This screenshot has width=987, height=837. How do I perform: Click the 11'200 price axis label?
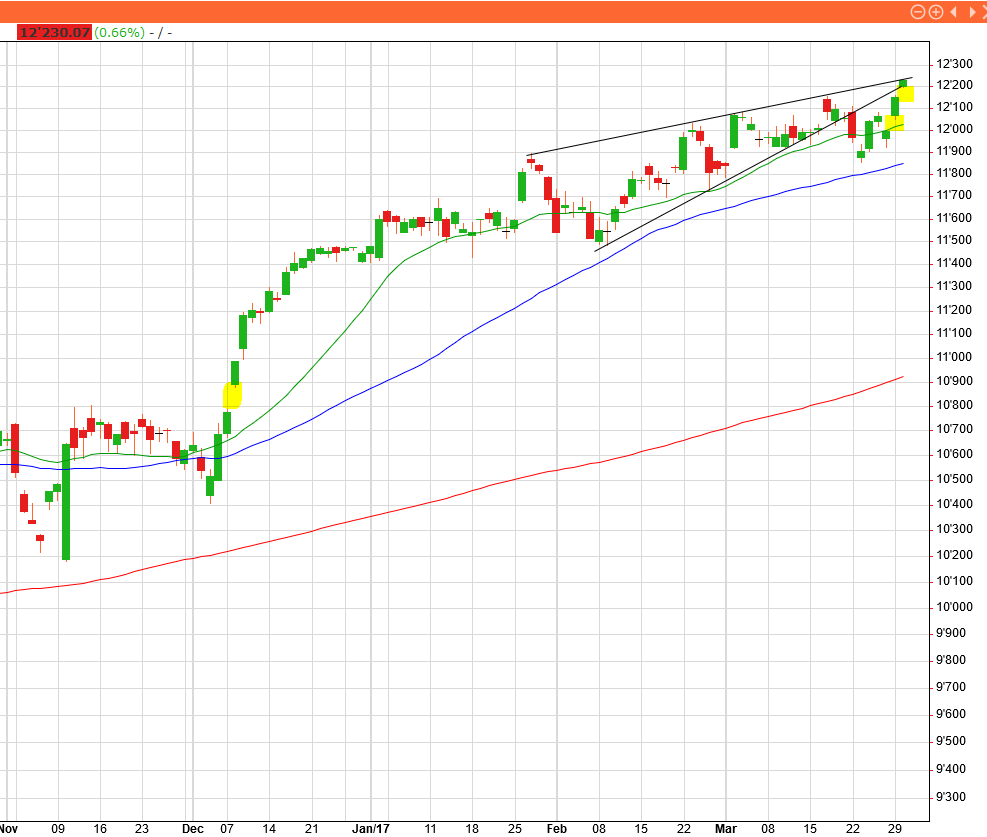(x=954, y=310)
